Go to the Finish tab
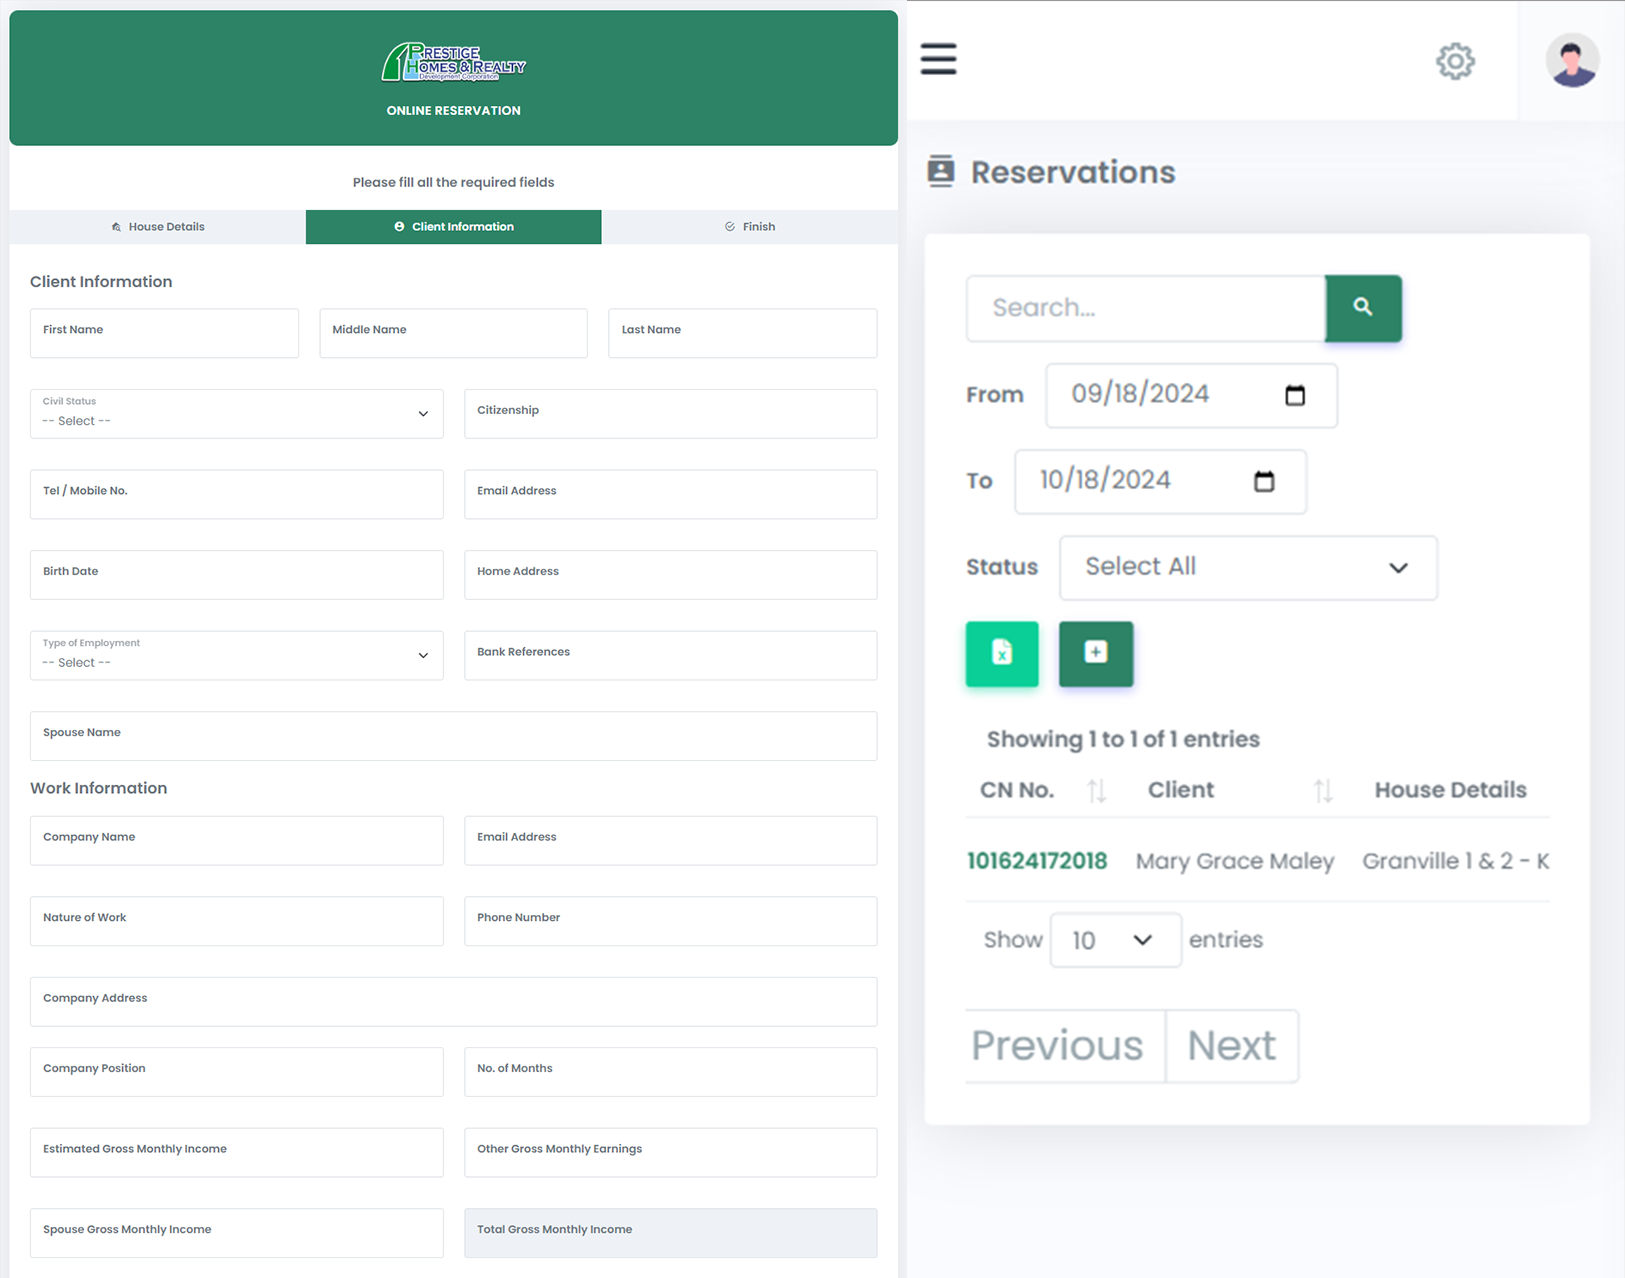 point(750,227)
